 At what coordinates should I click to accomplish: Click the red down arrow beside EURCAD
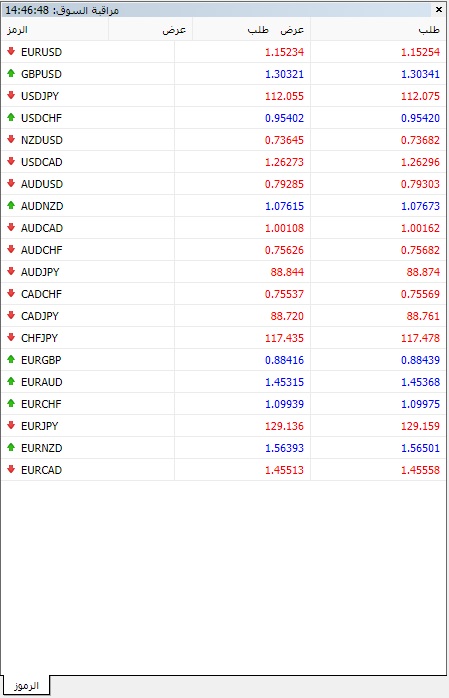[x=11, y=470]
